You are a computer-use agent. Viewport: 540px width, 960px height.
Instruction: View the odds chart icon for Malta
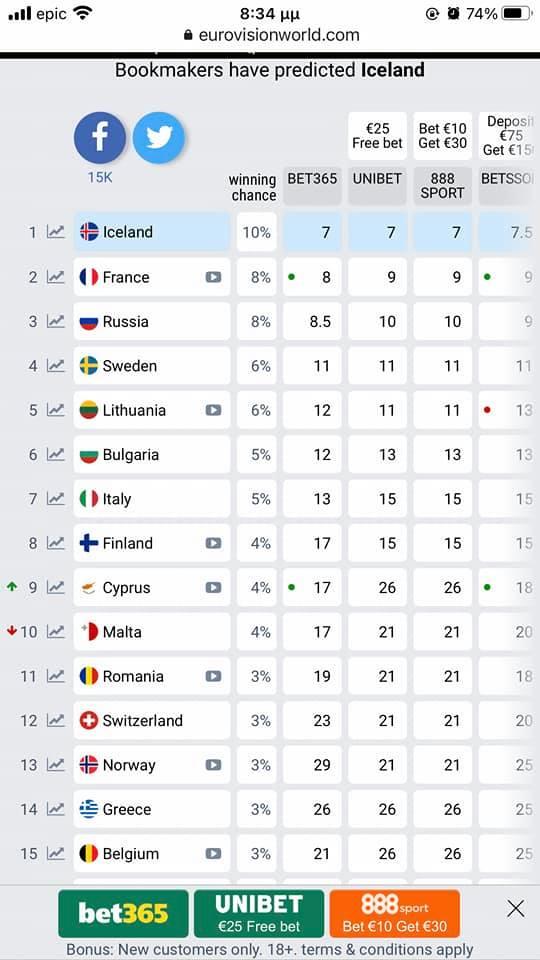(x=56, y=632)
